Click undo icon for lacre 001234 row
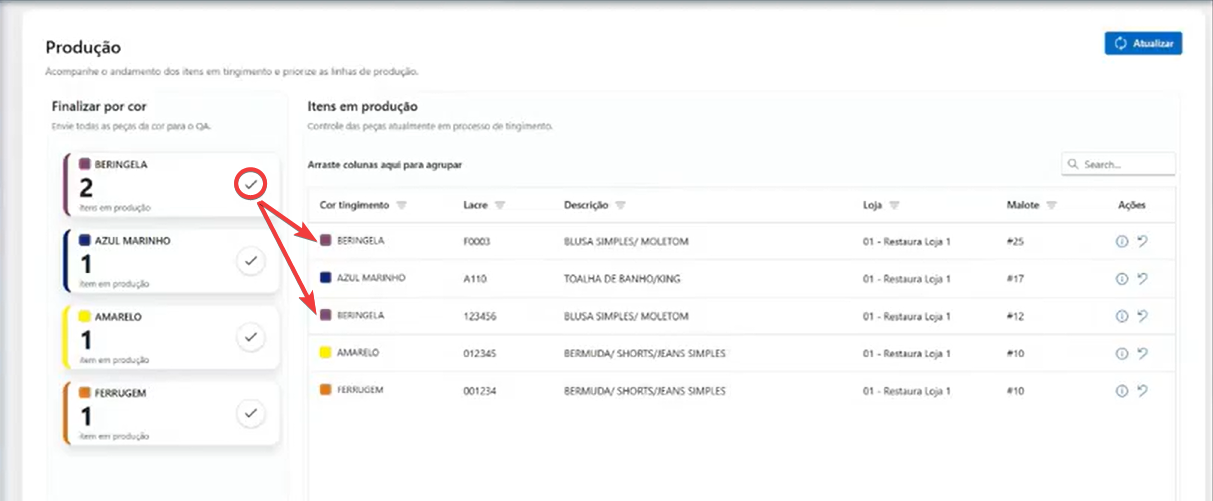This screenshot has width=1213, height=501. [x=1142, y=391]
